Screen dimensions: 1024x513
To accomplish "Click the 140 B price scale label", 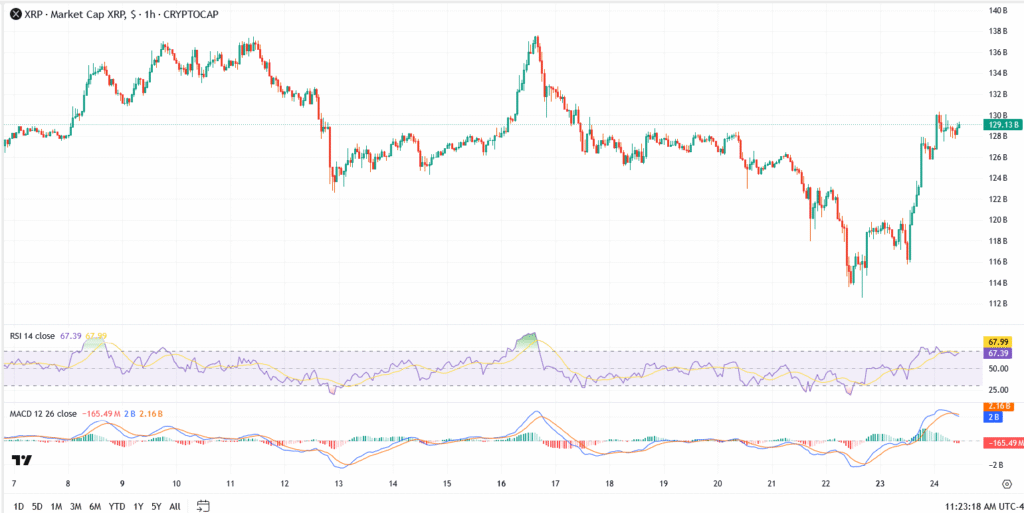I will 998,10.
